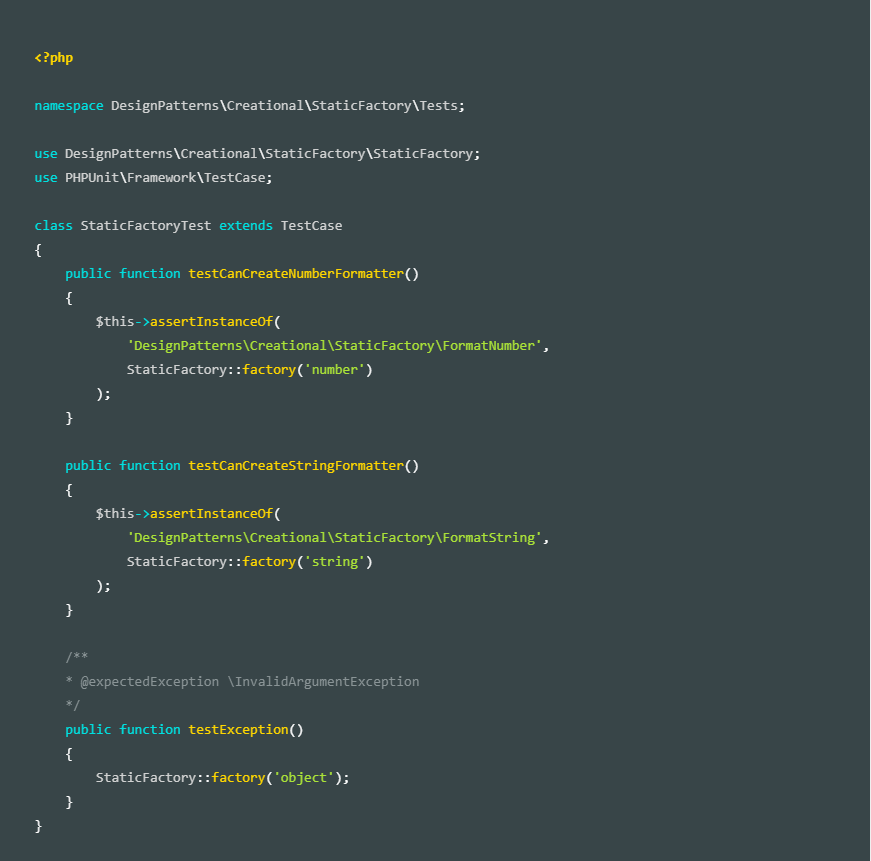Click the 'string' factory argument

click(335, 562)
